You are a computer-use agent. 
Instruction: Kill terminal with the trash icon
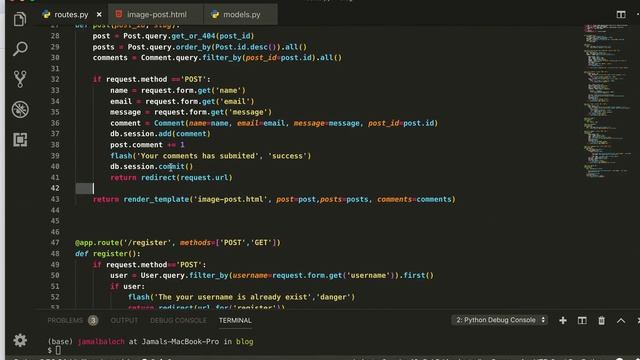[x=602, y=320]
